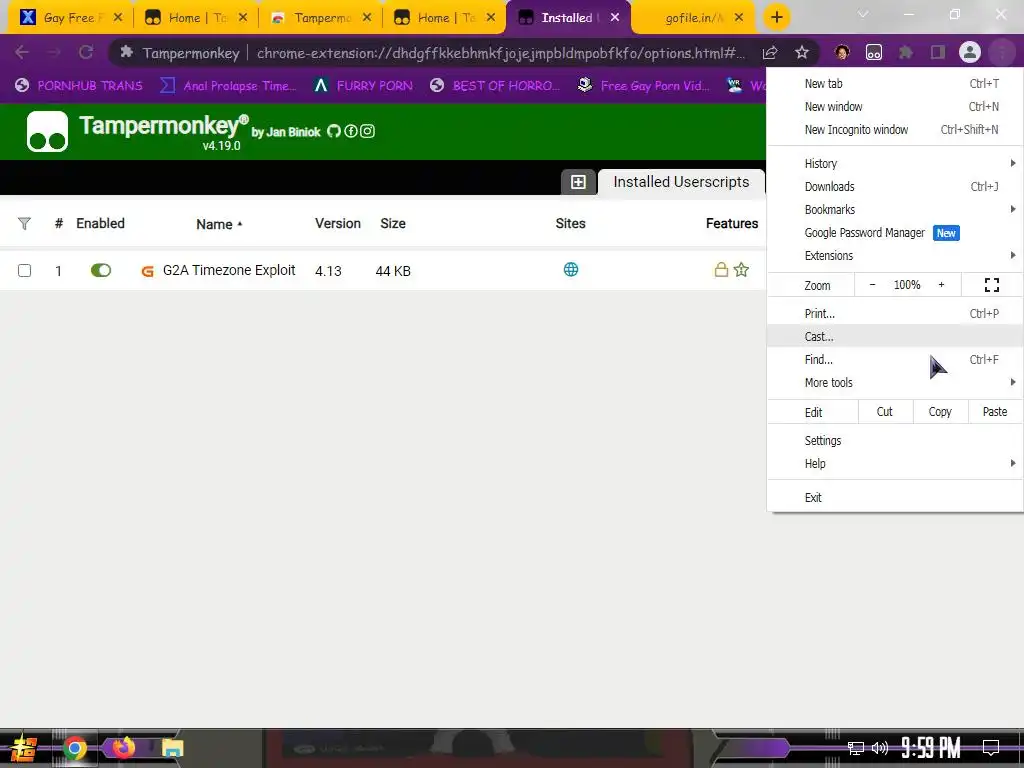Switch to the Installed Userscripts tab

click(681, 182)
